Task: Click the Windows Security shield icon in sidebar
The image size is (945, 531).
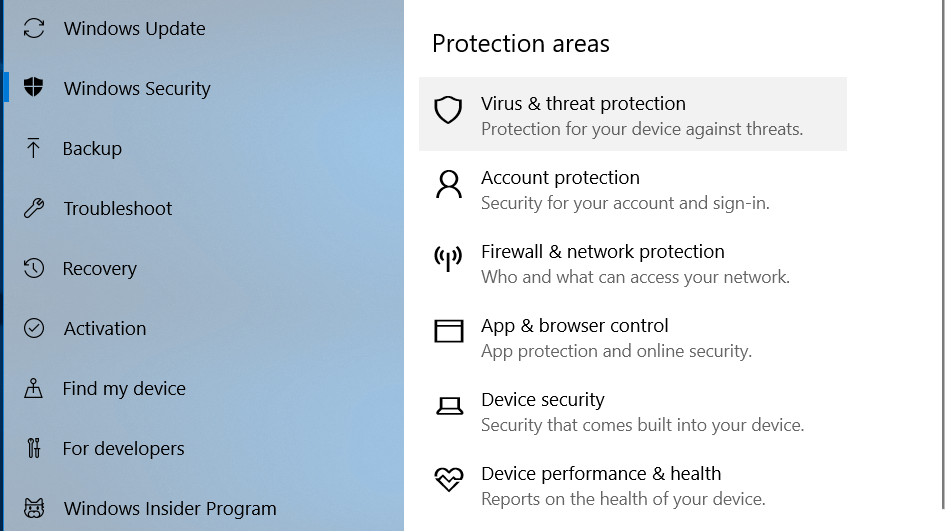Action: [x=34, y=88]
